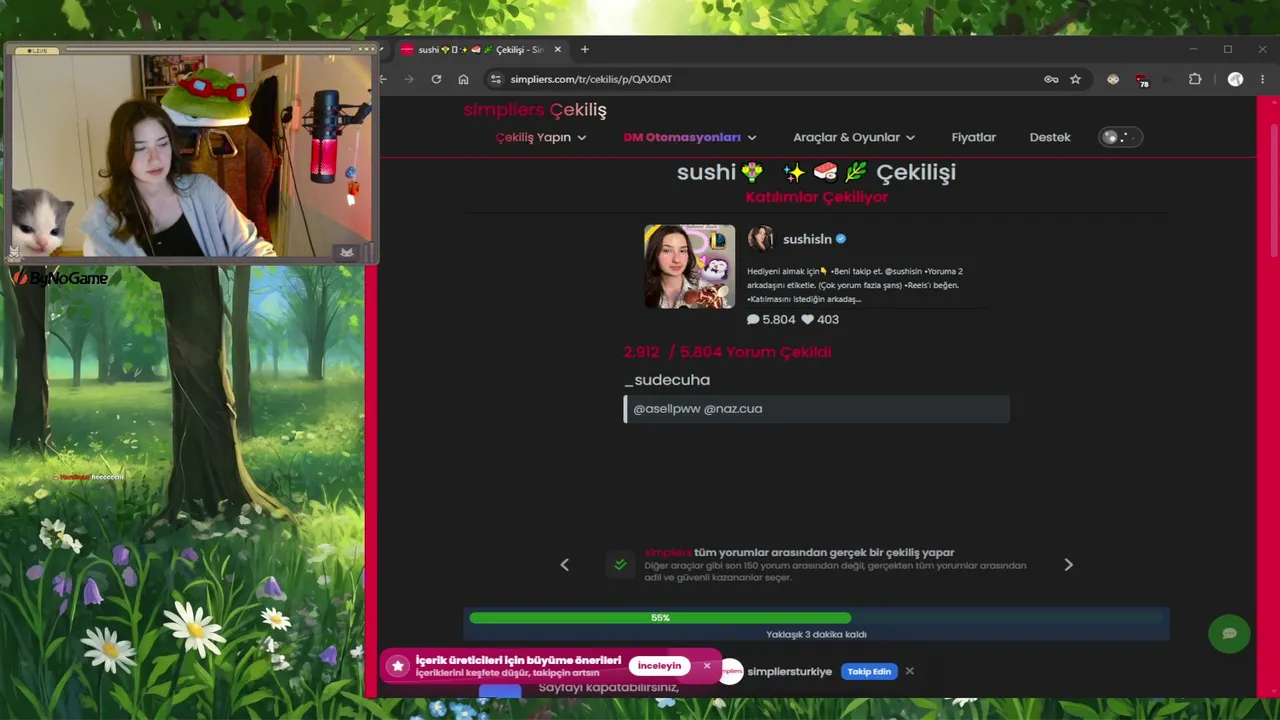Click the webcam overlay of the streamer
The image size is (1280, 720).
[190, 156]
